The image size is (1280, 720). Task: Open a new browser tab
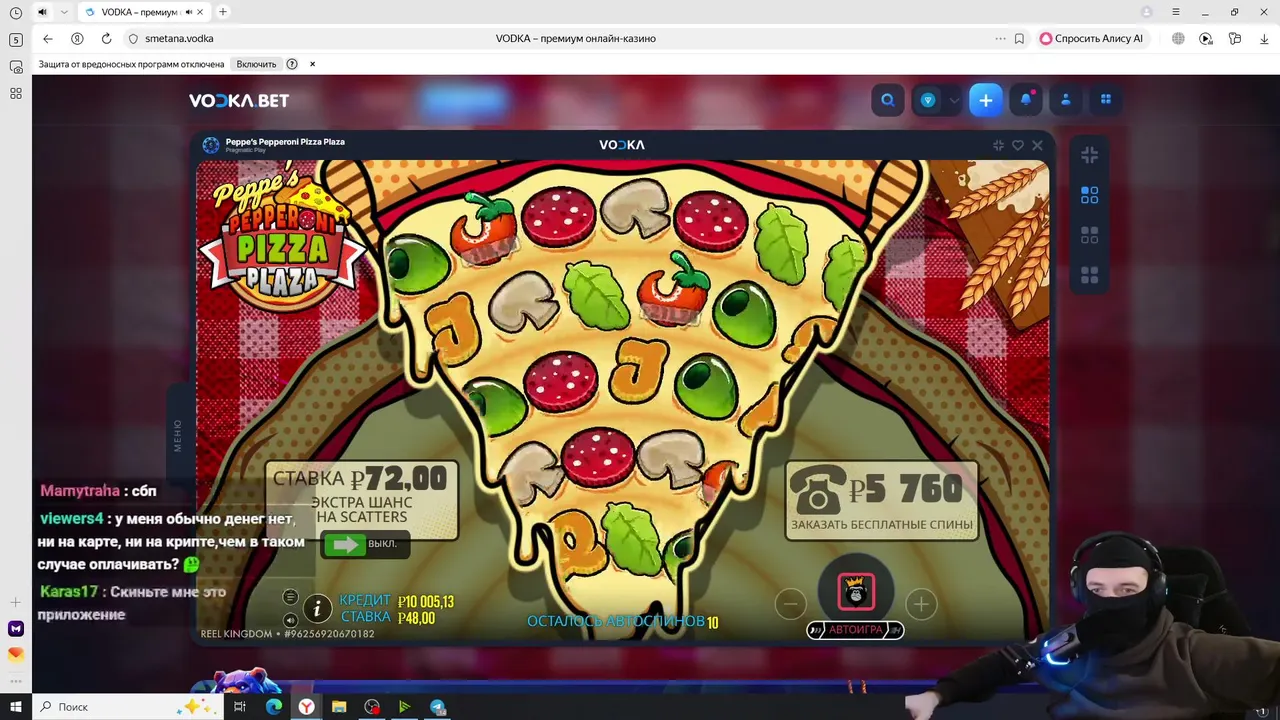pyautogui.click(x=223, y=12)
